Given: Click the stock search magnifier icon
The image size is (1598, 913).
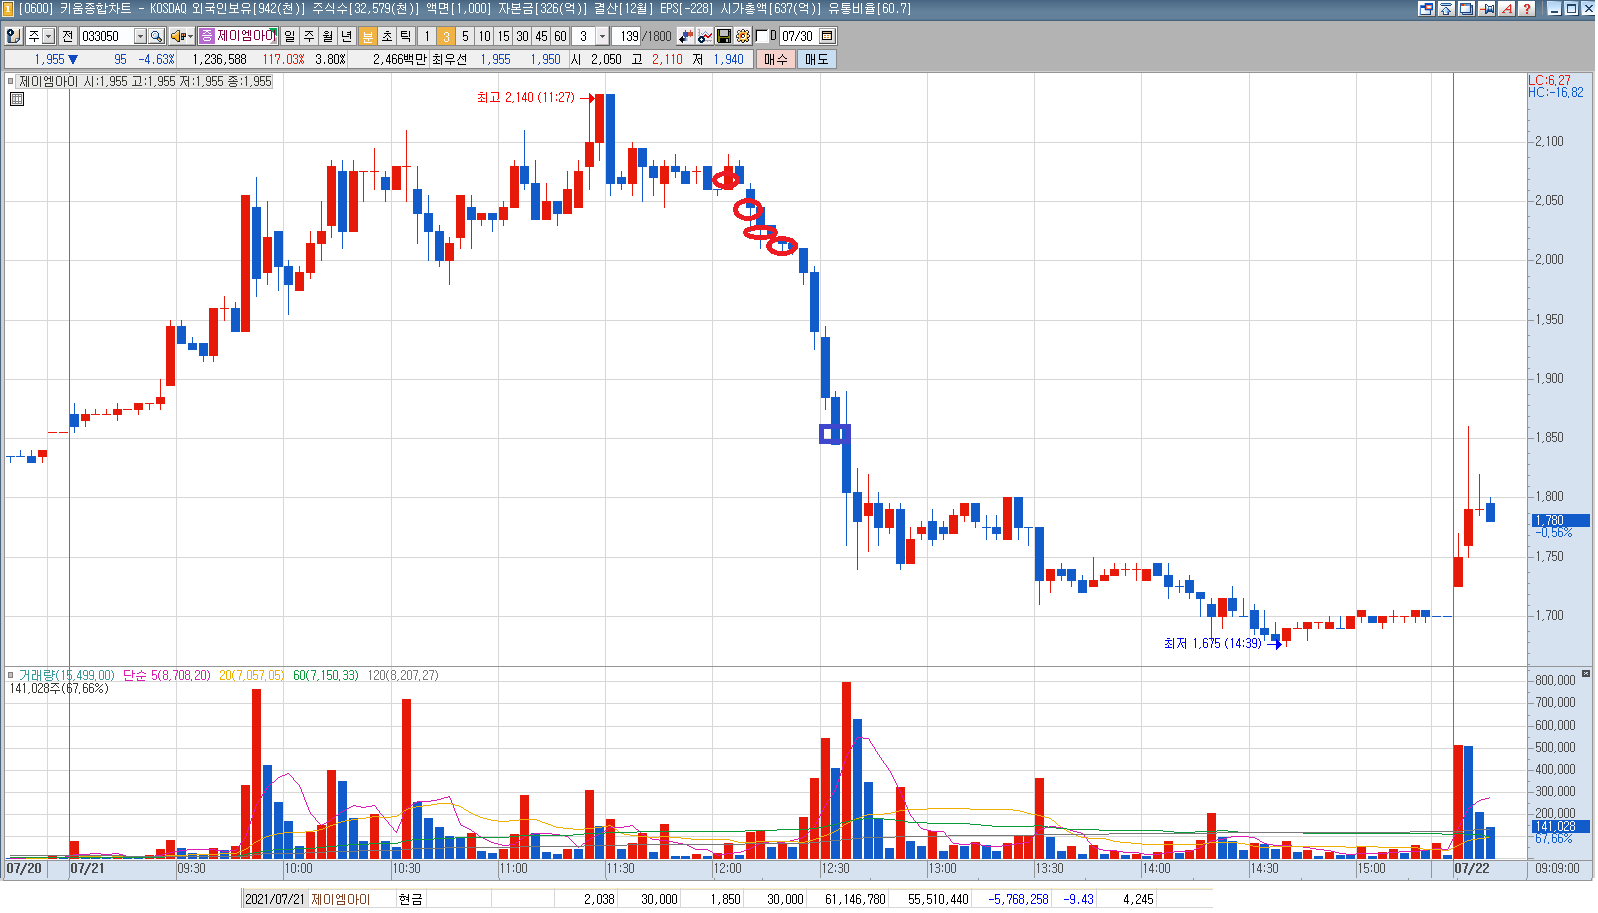Looking at the screenshot, I should pyautogui.click(x=156, y=36).
